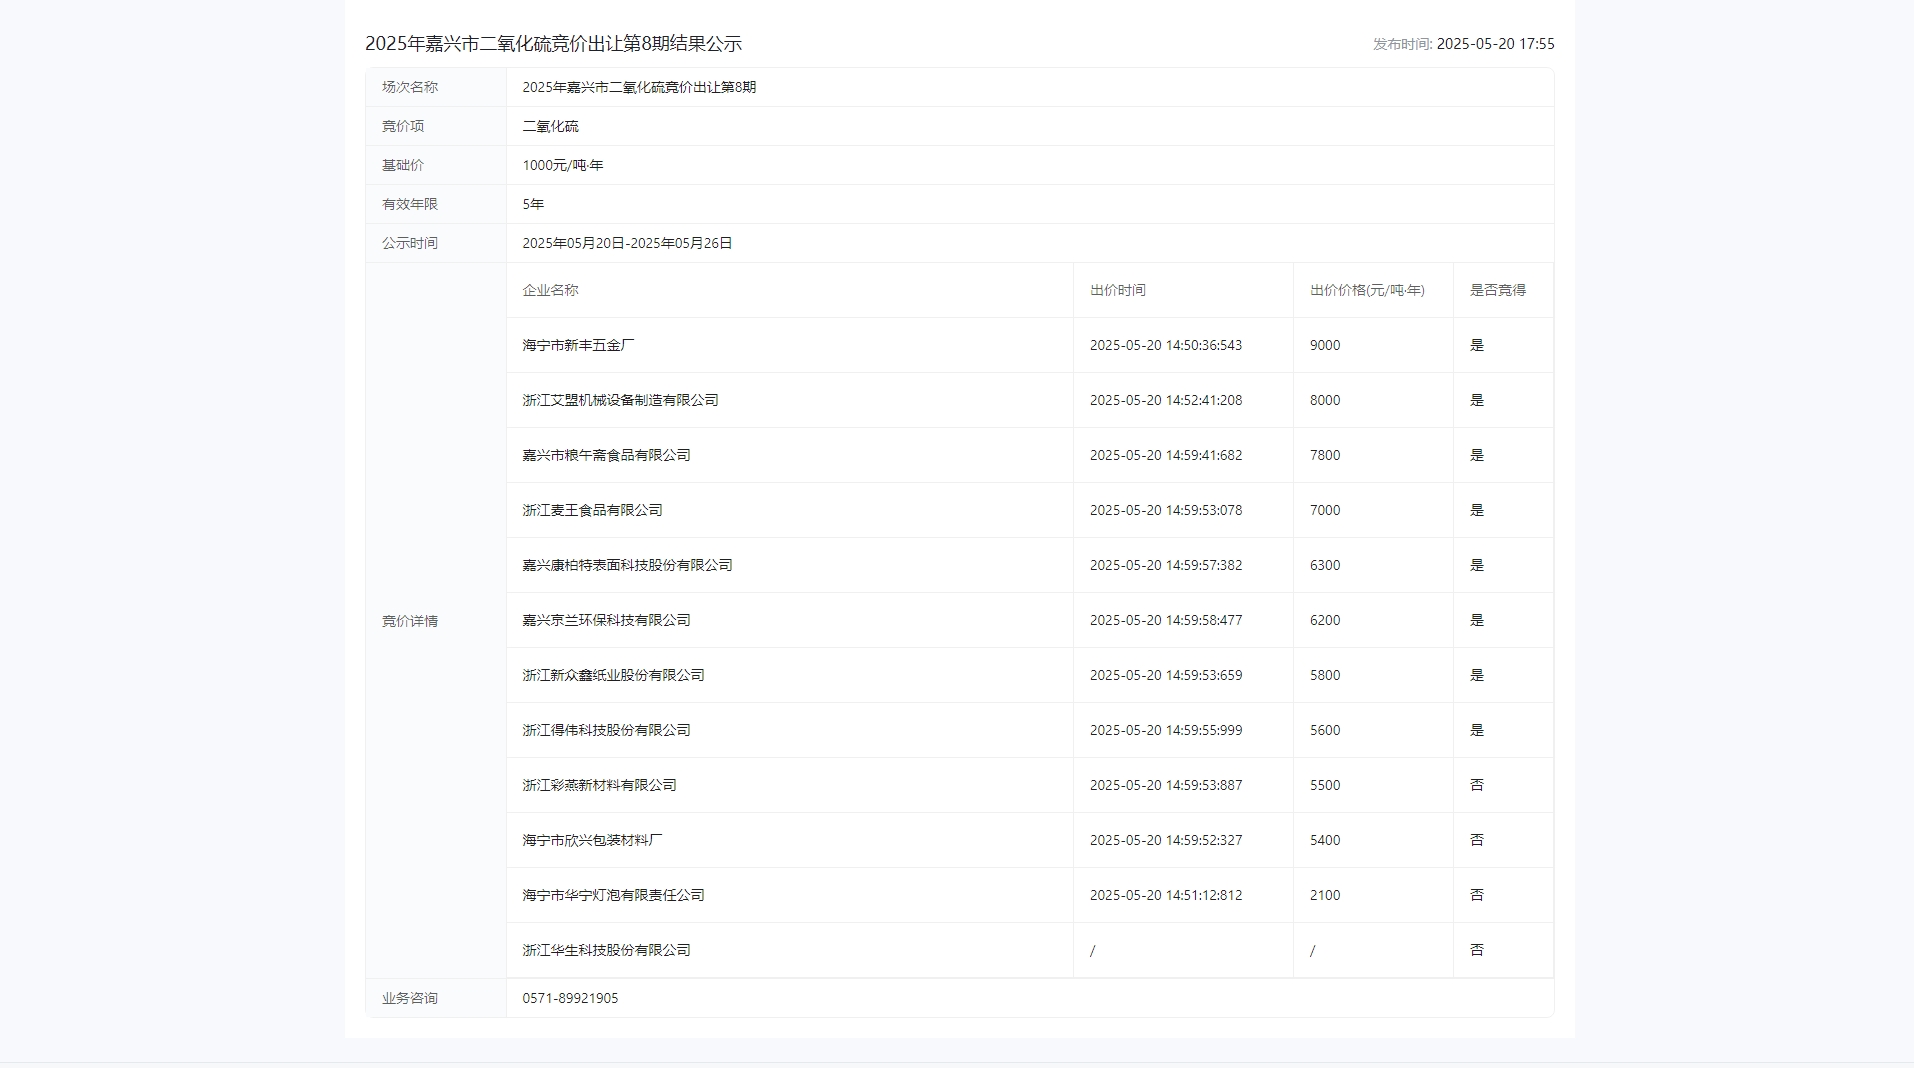Select phone number 0571-89921905
Image resolution: width=1914 pixels, height=1068 pixels.
point(570,998)
